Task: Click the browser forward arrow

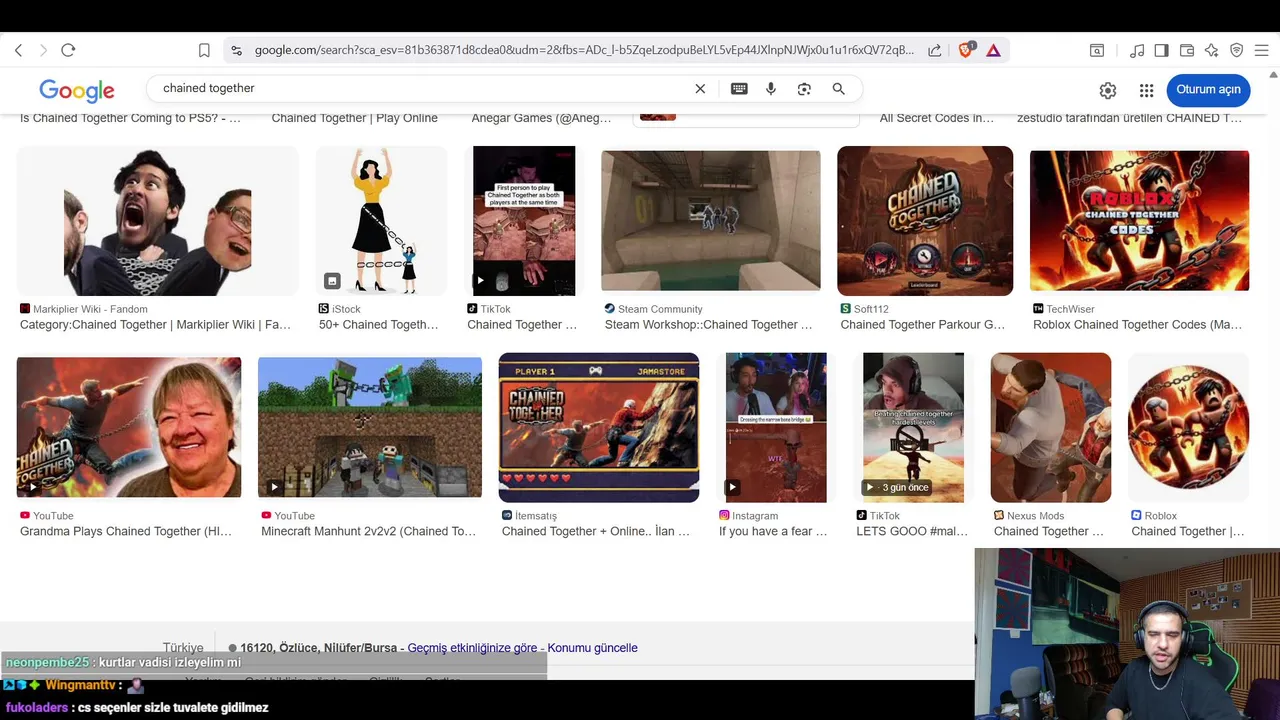Action: [x=43, y=50]
